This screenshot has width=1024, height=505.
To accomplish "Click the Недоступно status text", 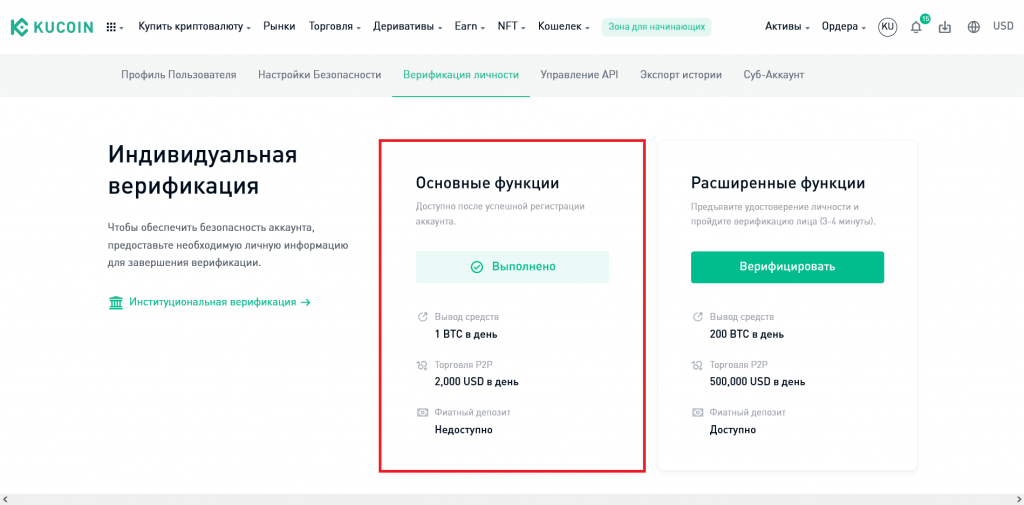I will pos(464,430).
